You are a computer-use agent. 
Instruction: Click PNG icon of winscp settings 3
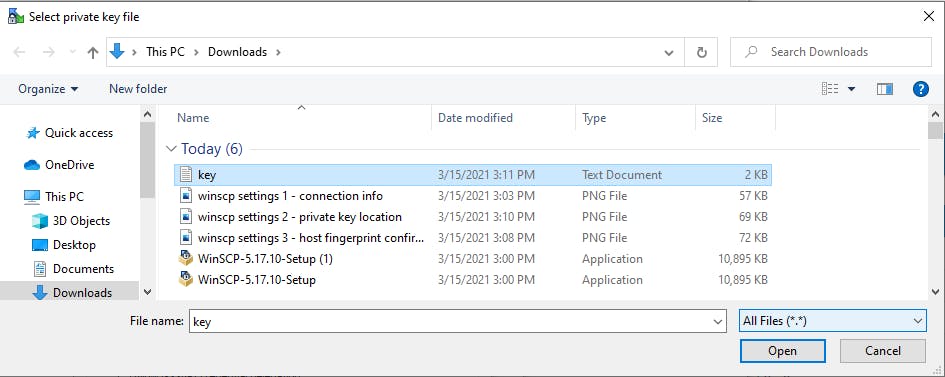click(186, 238)
